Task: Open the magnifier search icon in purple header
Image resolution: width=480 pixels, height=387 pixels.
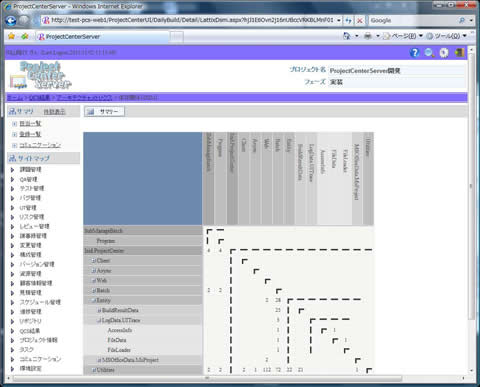Action: (x=429, y=53)
